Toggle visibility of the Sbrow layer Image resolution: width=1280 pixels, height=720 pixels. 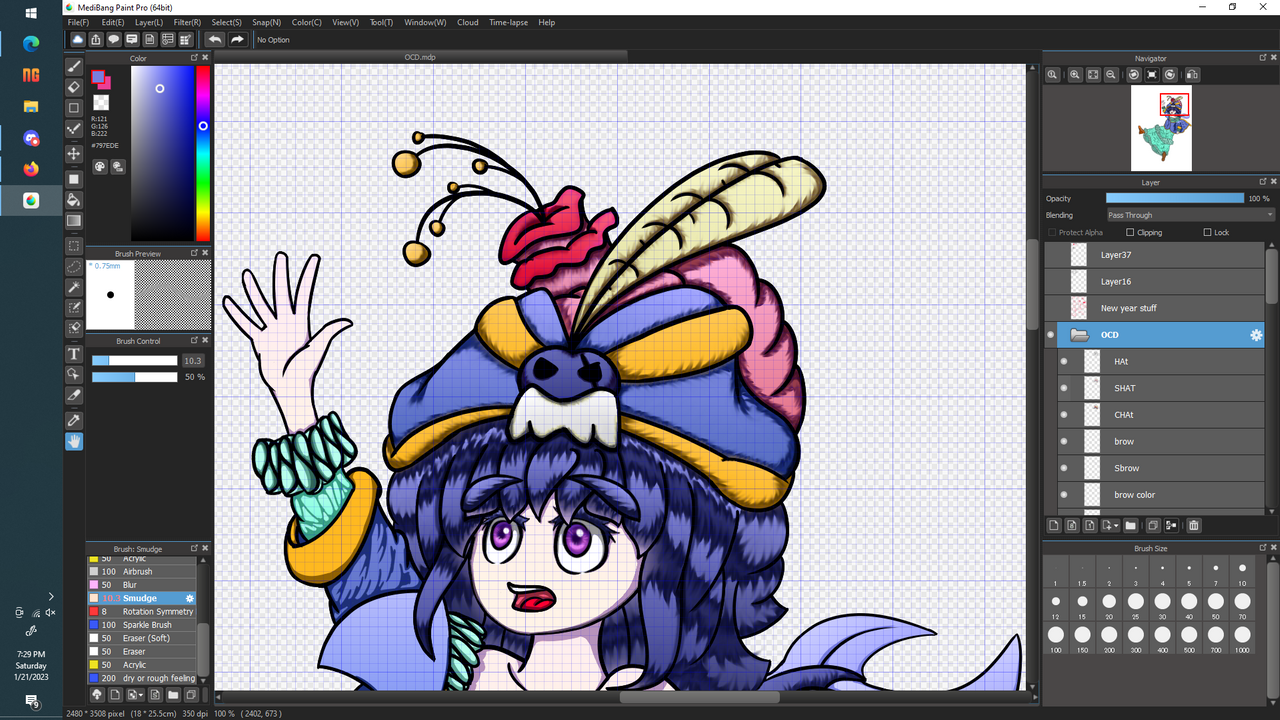coord(1064,468)
